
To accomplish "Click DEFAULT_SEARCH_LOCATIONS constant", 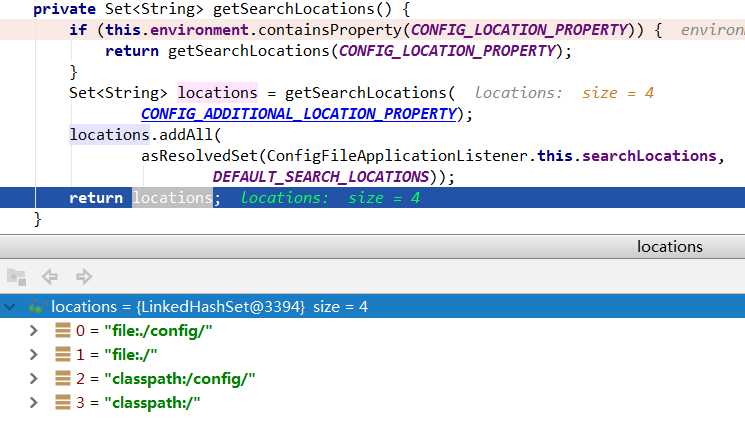I will pos(321,177).
